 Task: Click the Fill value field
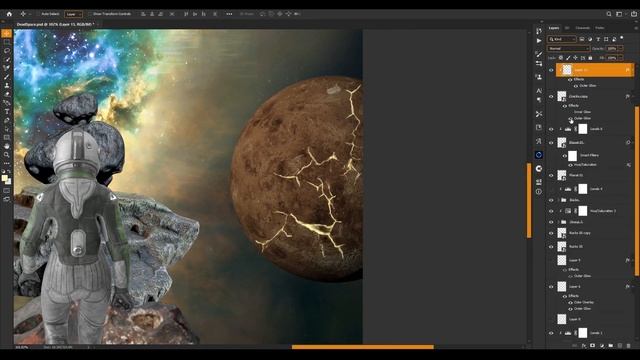[611, 58]
